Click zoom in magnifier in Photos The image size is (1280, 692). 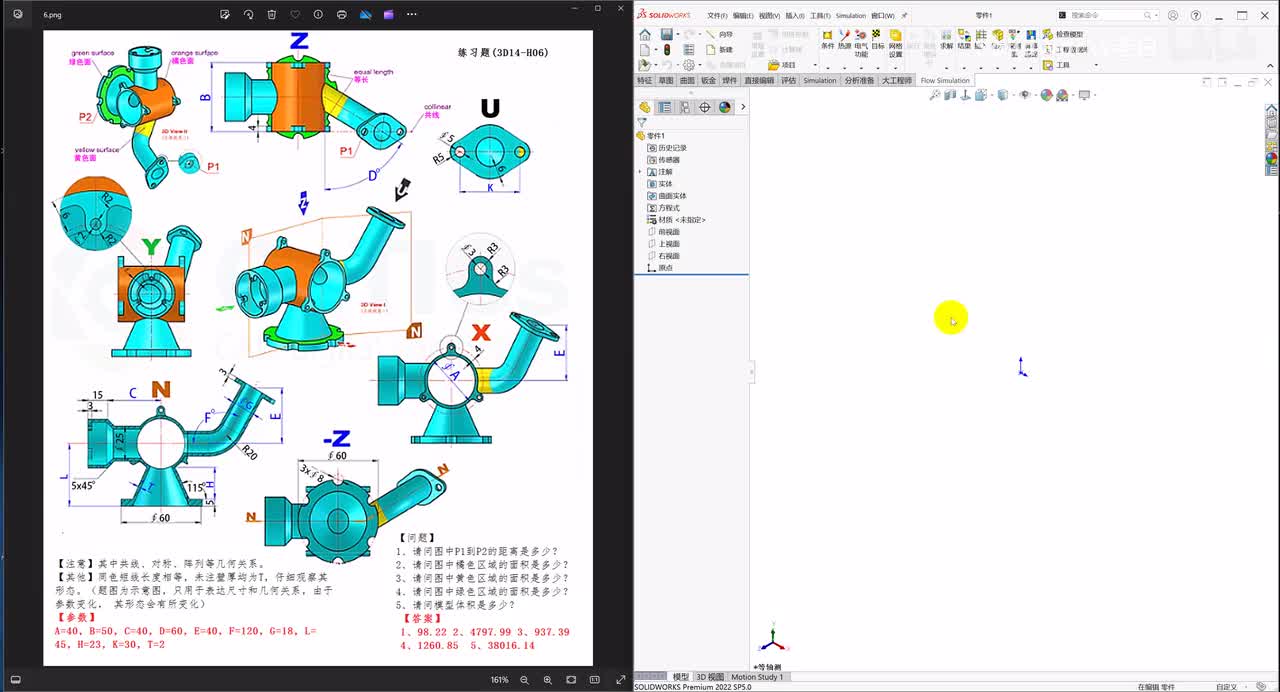point(547,680)
